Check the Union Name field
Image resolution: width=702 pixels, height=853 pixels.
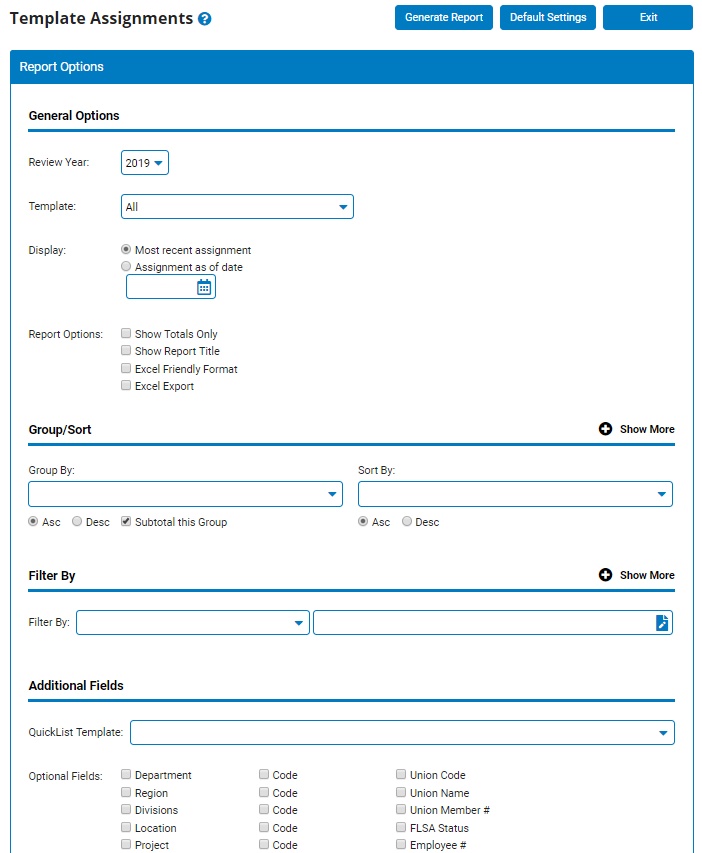pos(401,792)
